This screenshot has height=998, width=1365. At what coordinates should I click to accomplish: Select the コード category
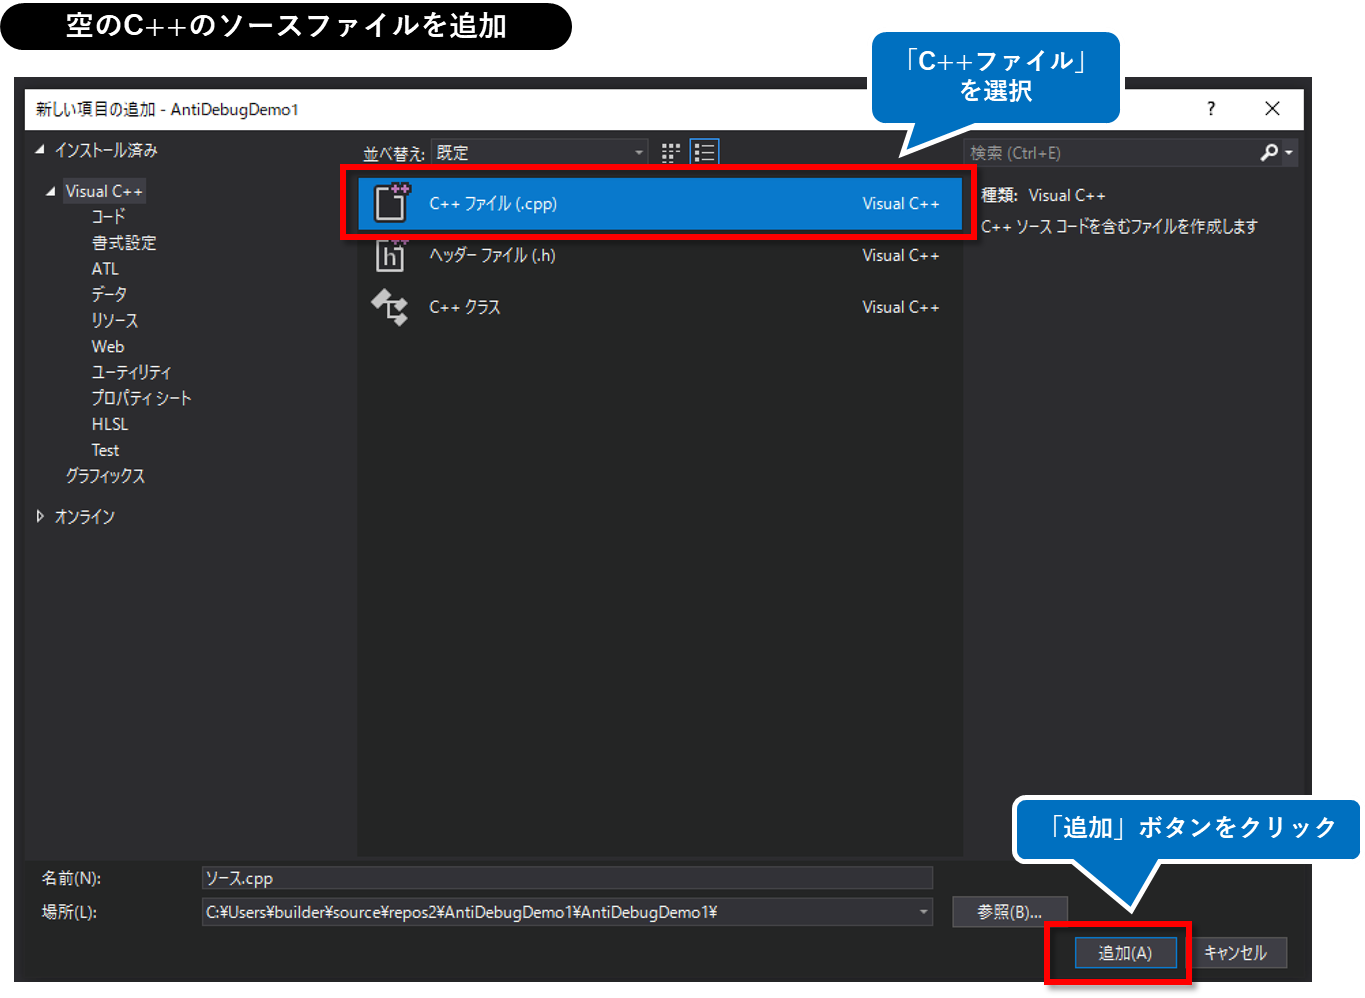(x=108, y=217)
